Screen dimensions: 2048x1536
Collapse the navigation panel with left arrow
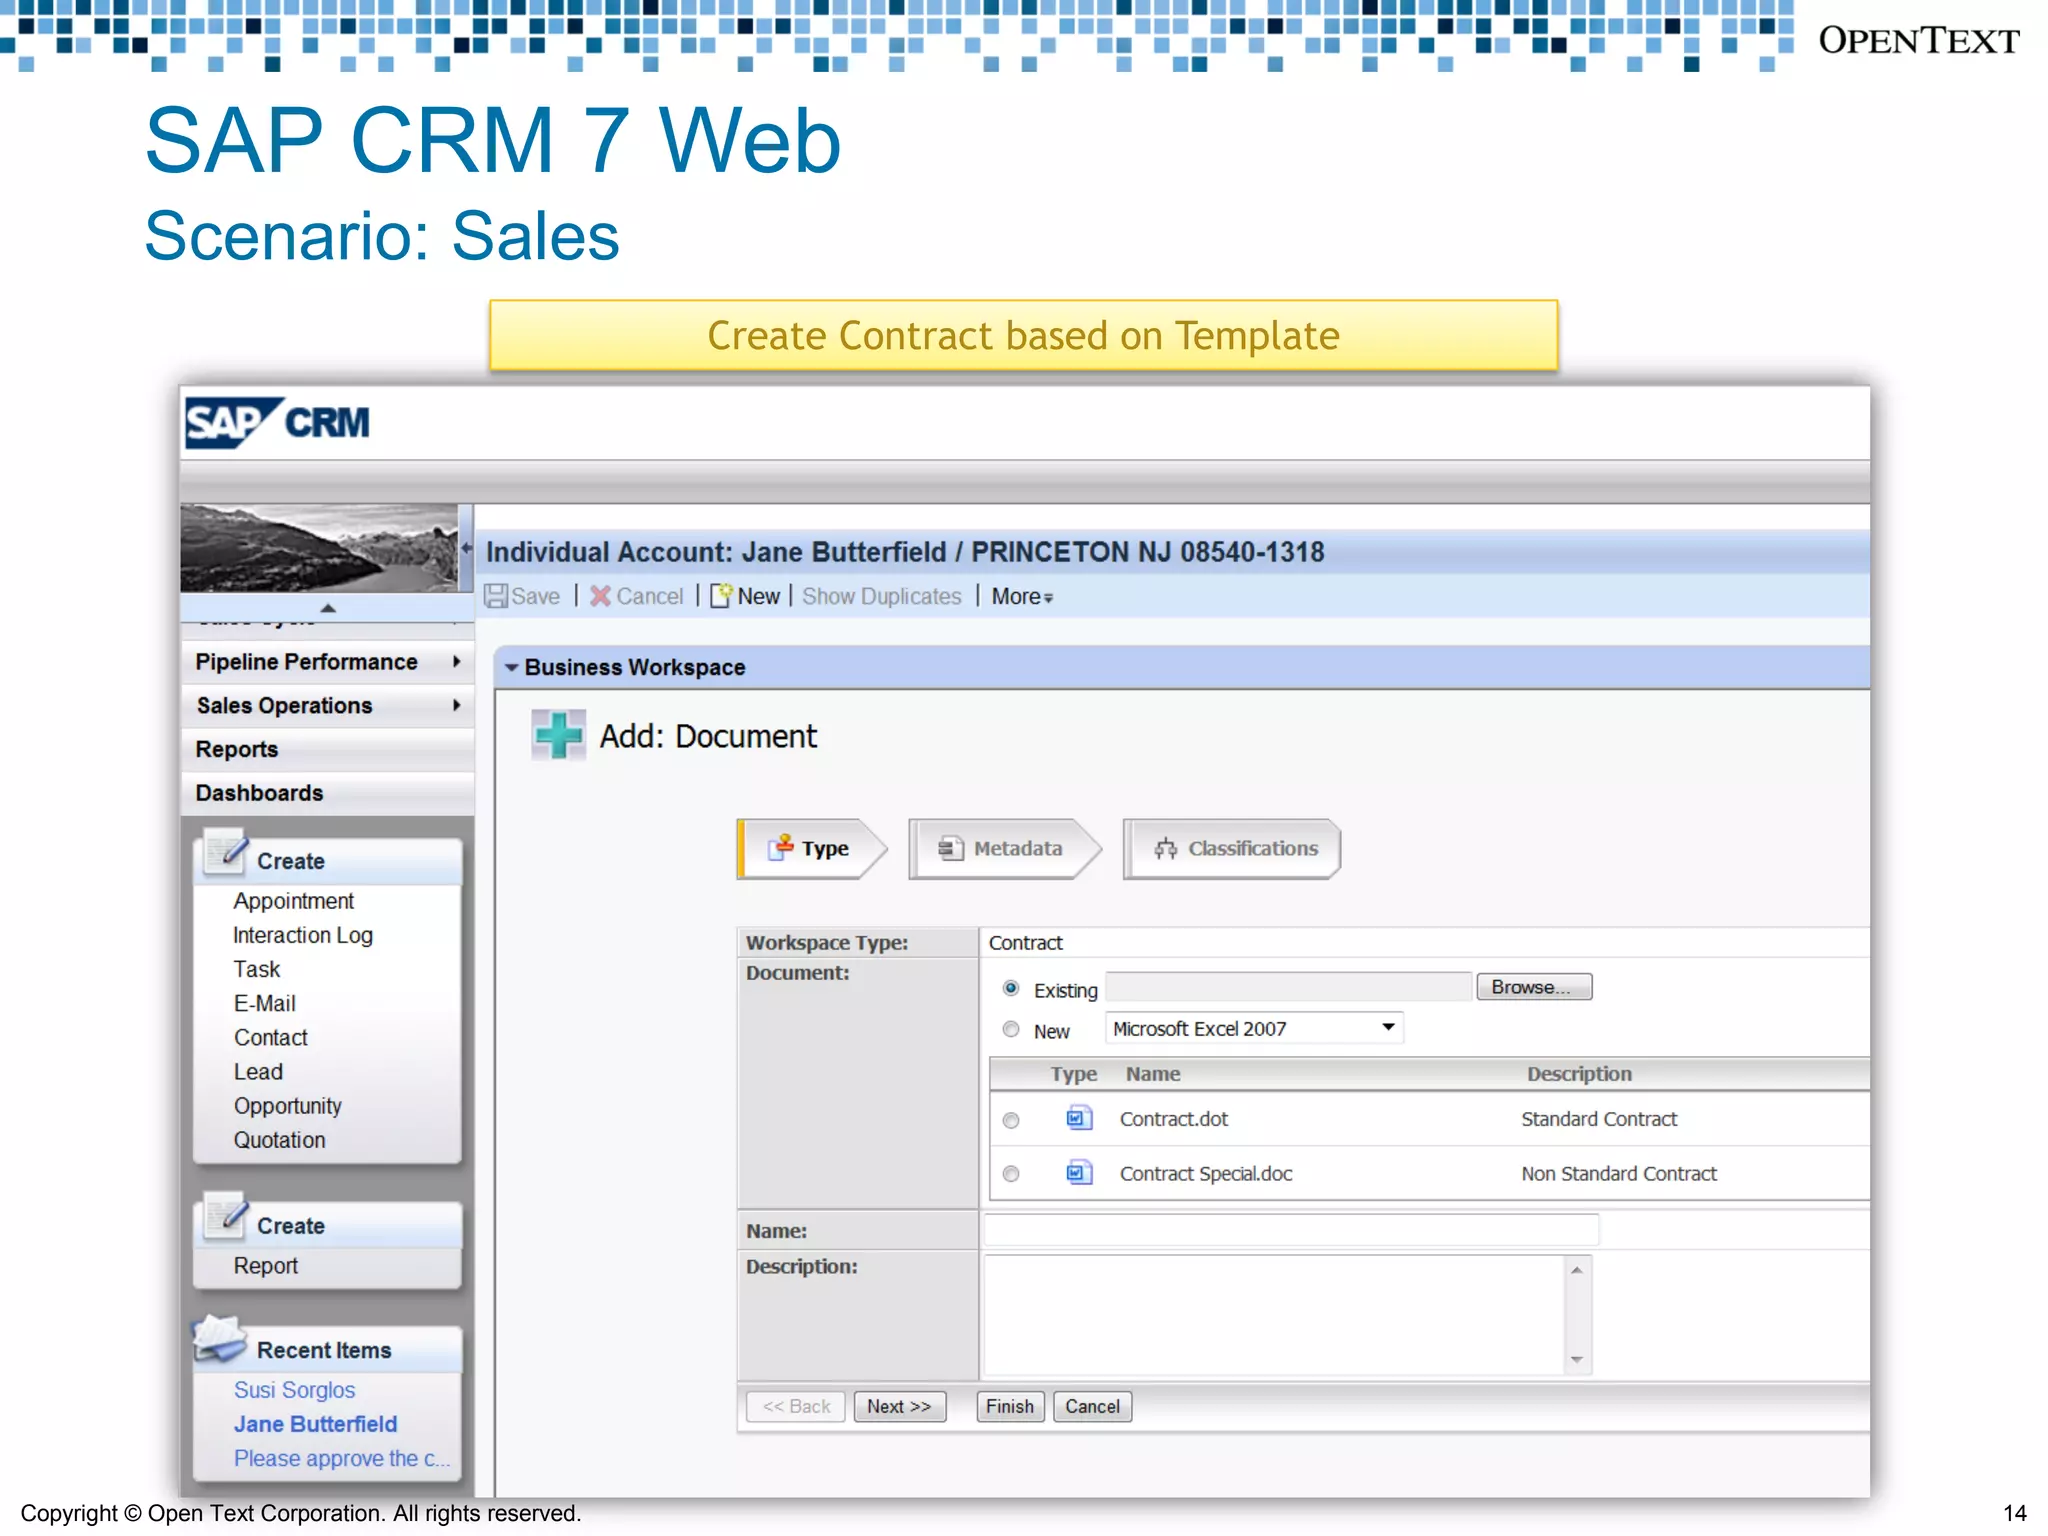pos(466,548)
